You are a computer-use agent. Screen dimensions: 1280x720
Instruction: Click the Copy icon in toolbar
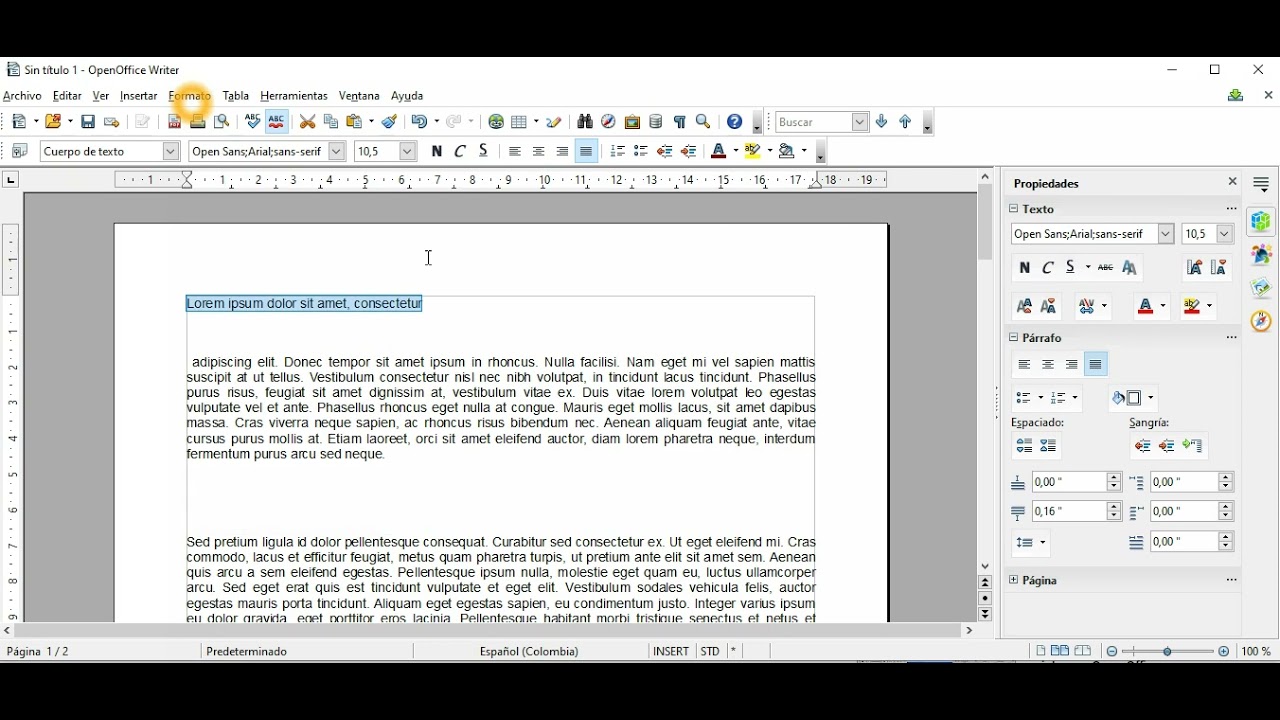coord(331,122)
